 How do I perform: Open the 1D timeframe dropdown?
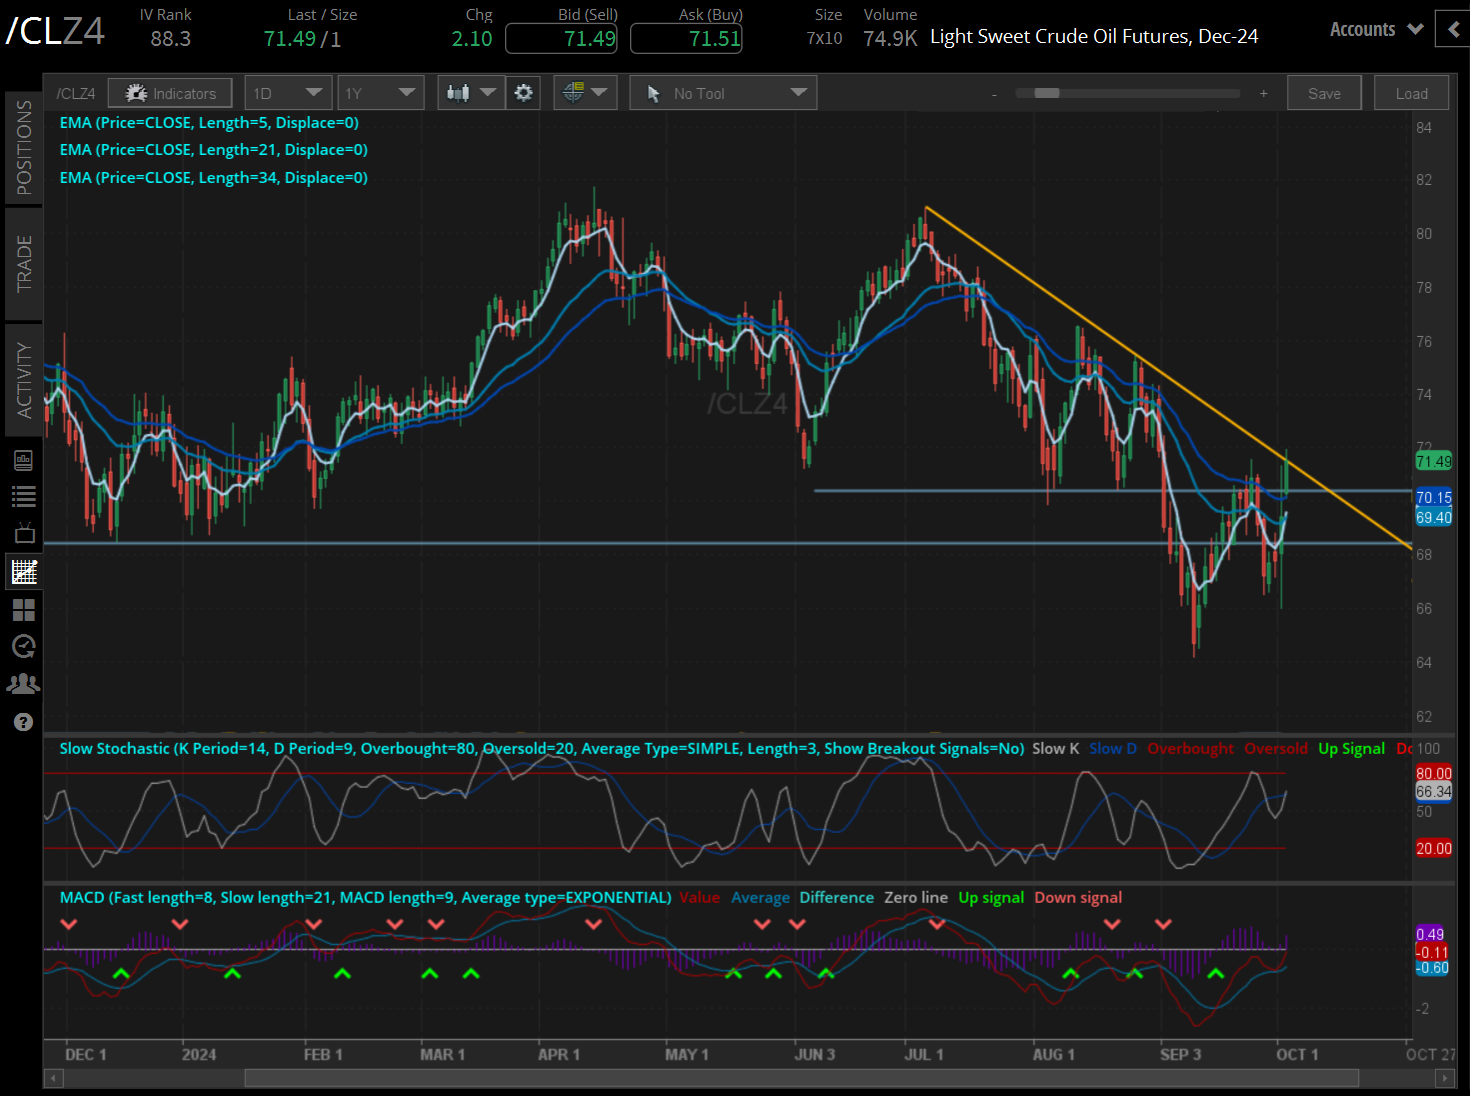pos(288,91)
